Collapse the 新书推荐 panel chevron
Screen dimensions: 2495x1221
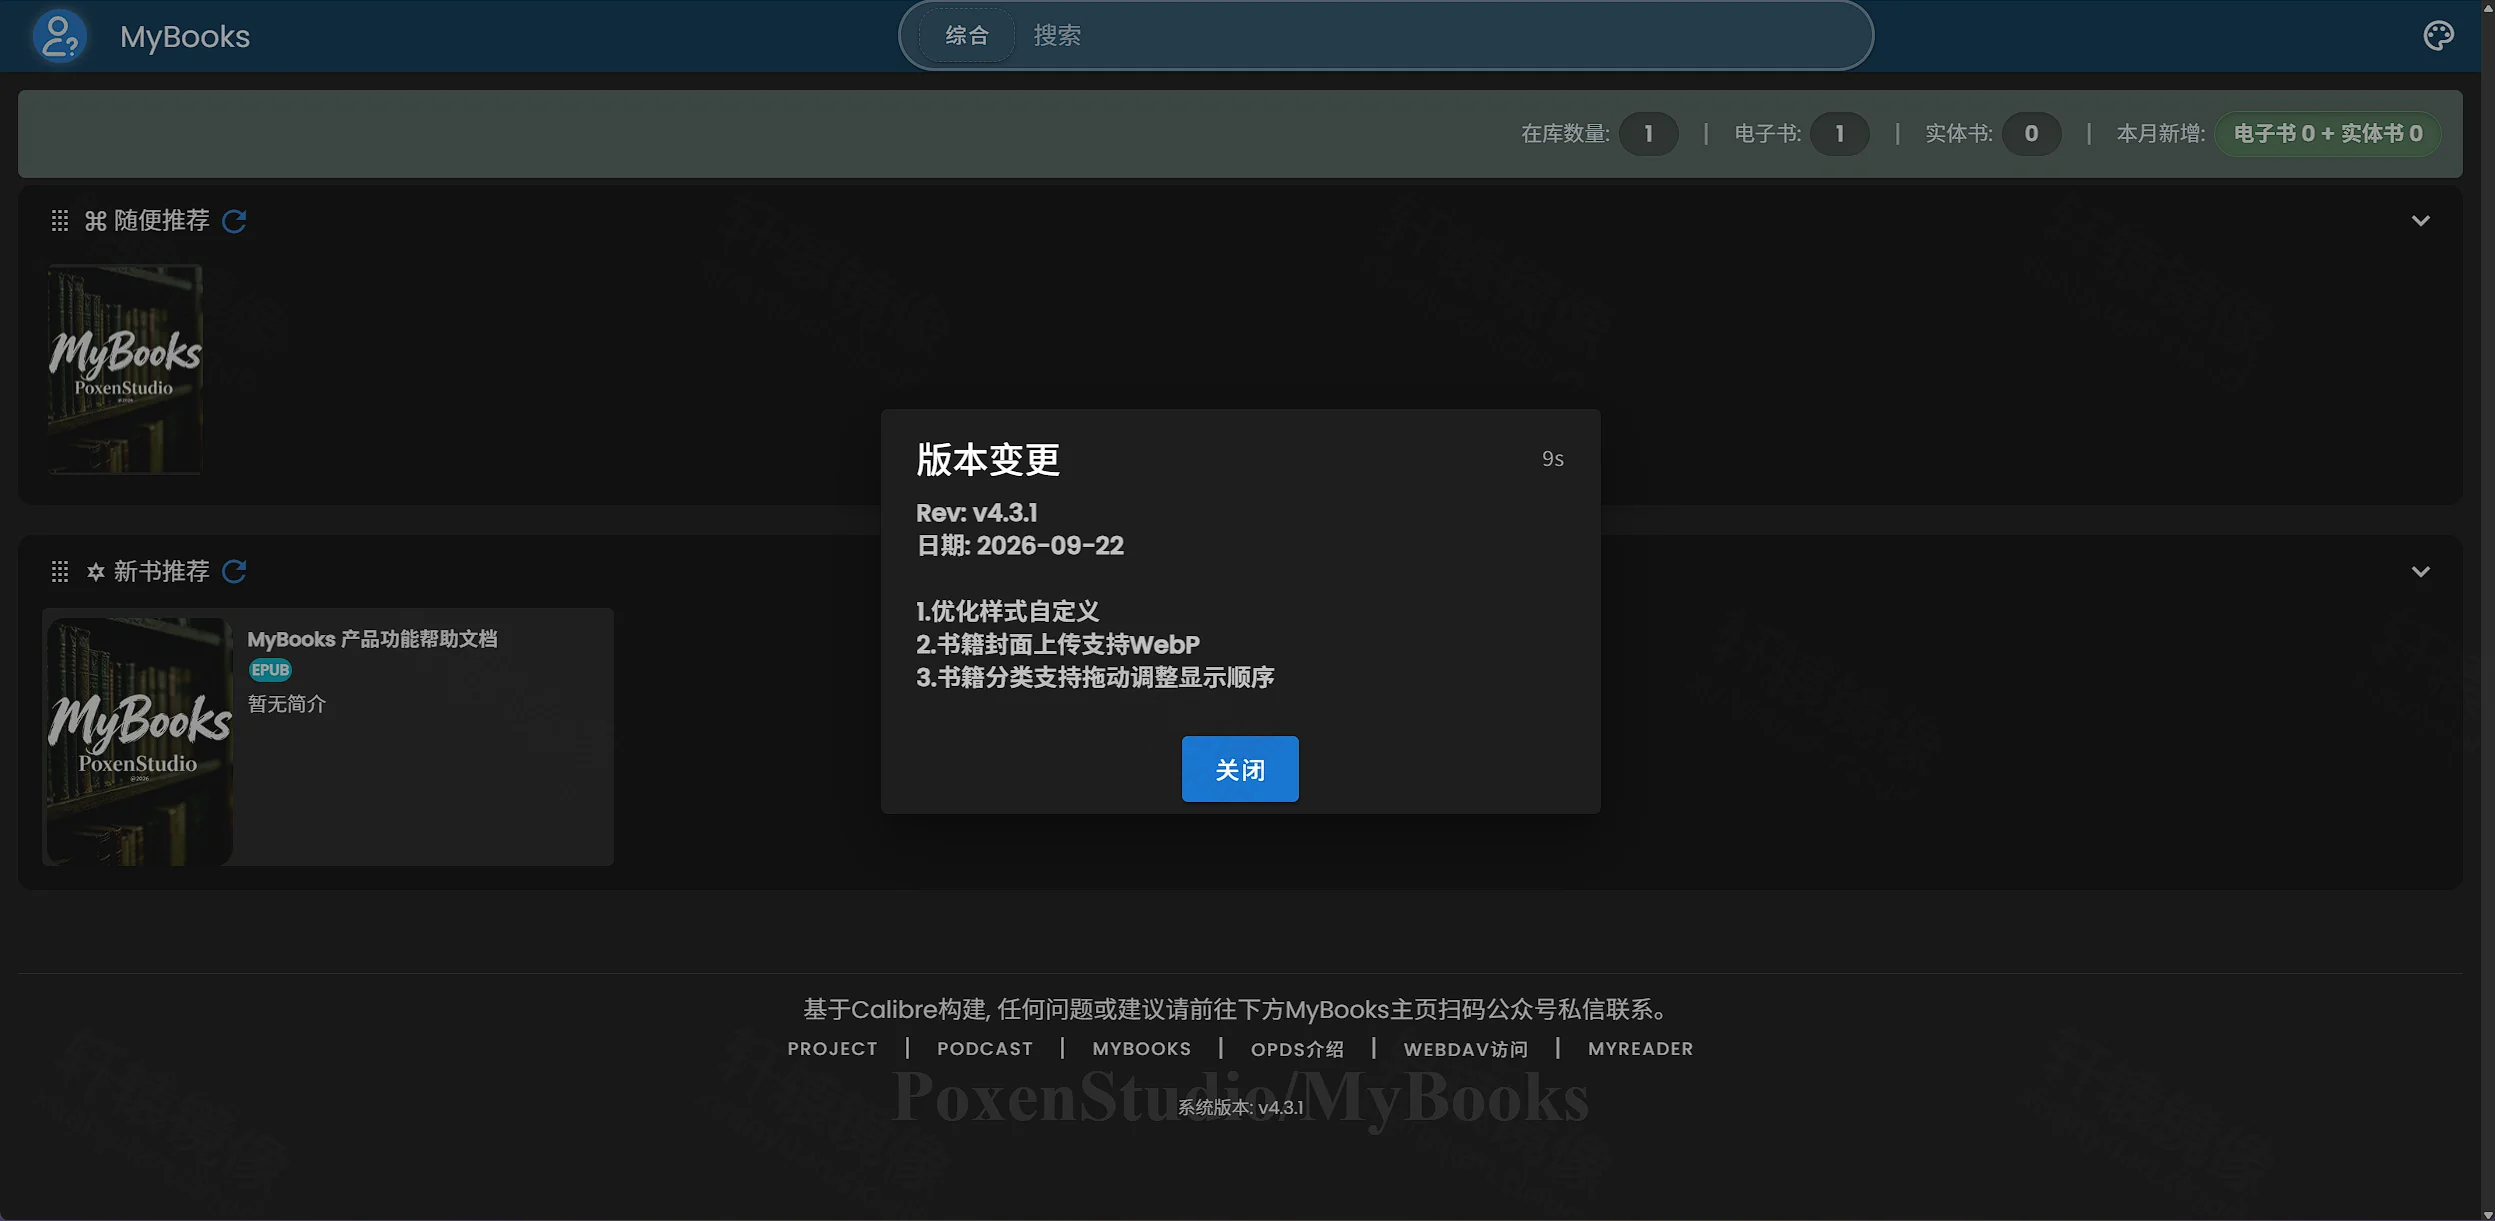coord(2420,572)
